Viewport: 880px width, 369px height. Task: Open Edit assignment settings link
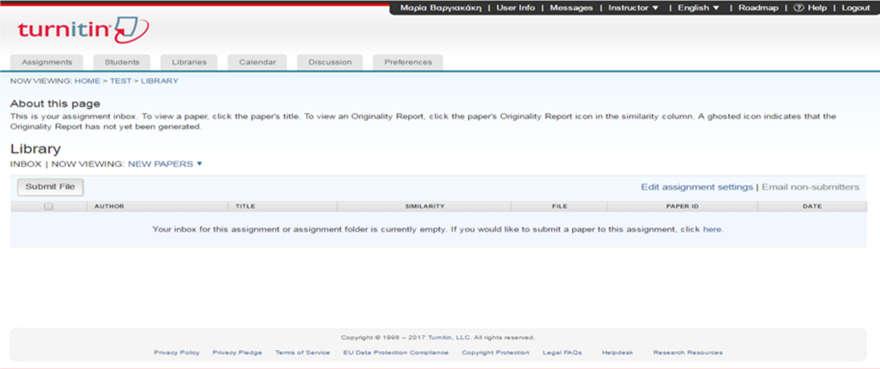coord(696,187)
